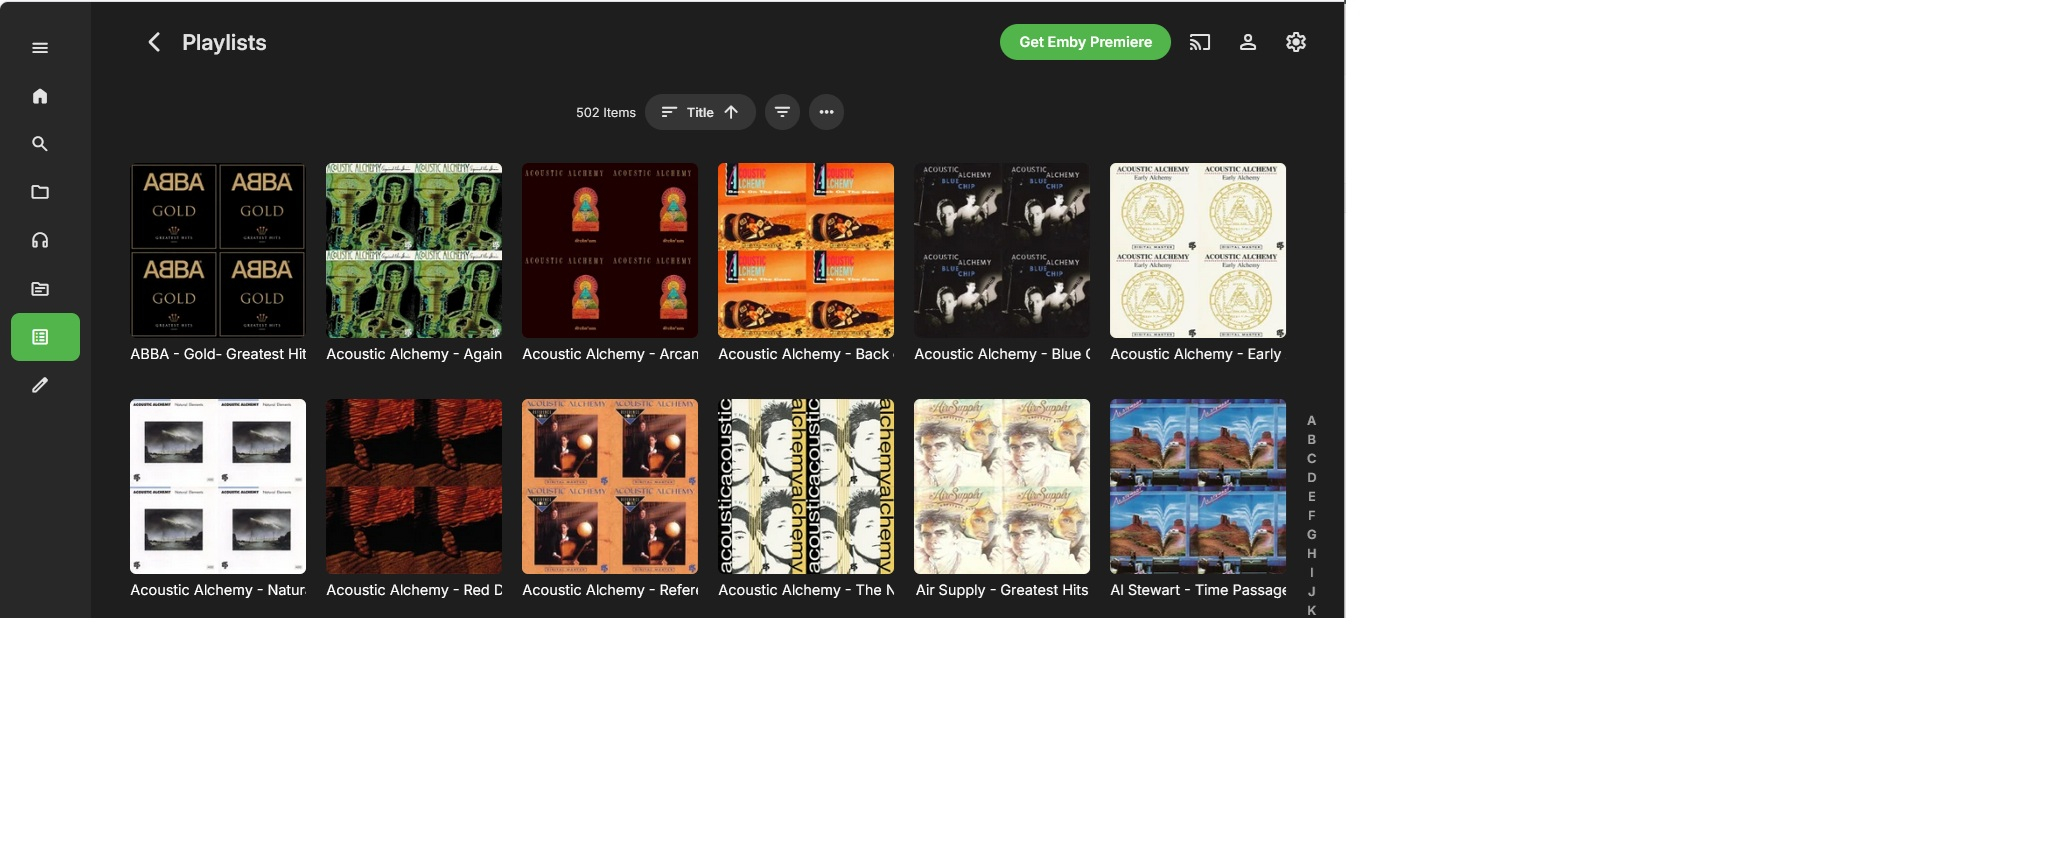Click the 'ABBA - Gold- Greatest Hit' title
This screenshot has height=864, width=2064.
tap(218, 354)
